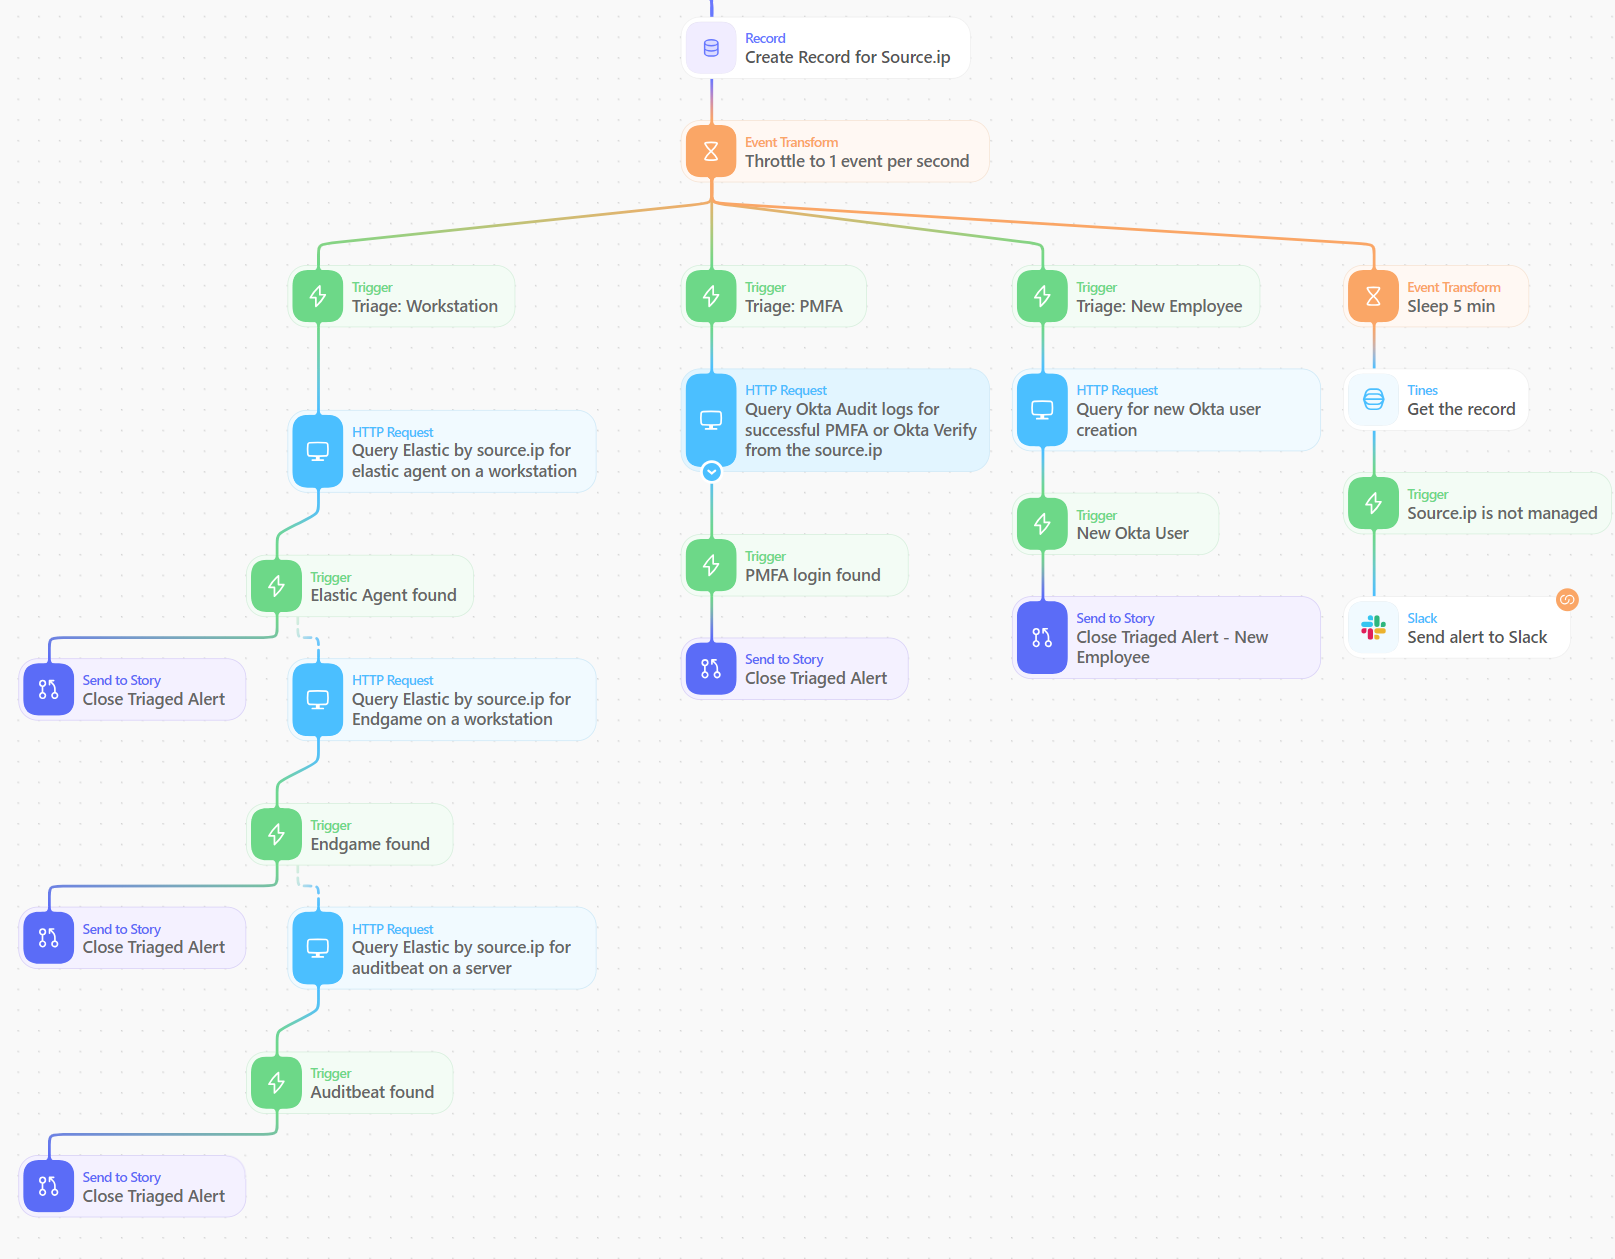Select bottom-most Close Triaged Alert node
The width and height of the screenshot is (1615, 1259).
click(133, 1186)
